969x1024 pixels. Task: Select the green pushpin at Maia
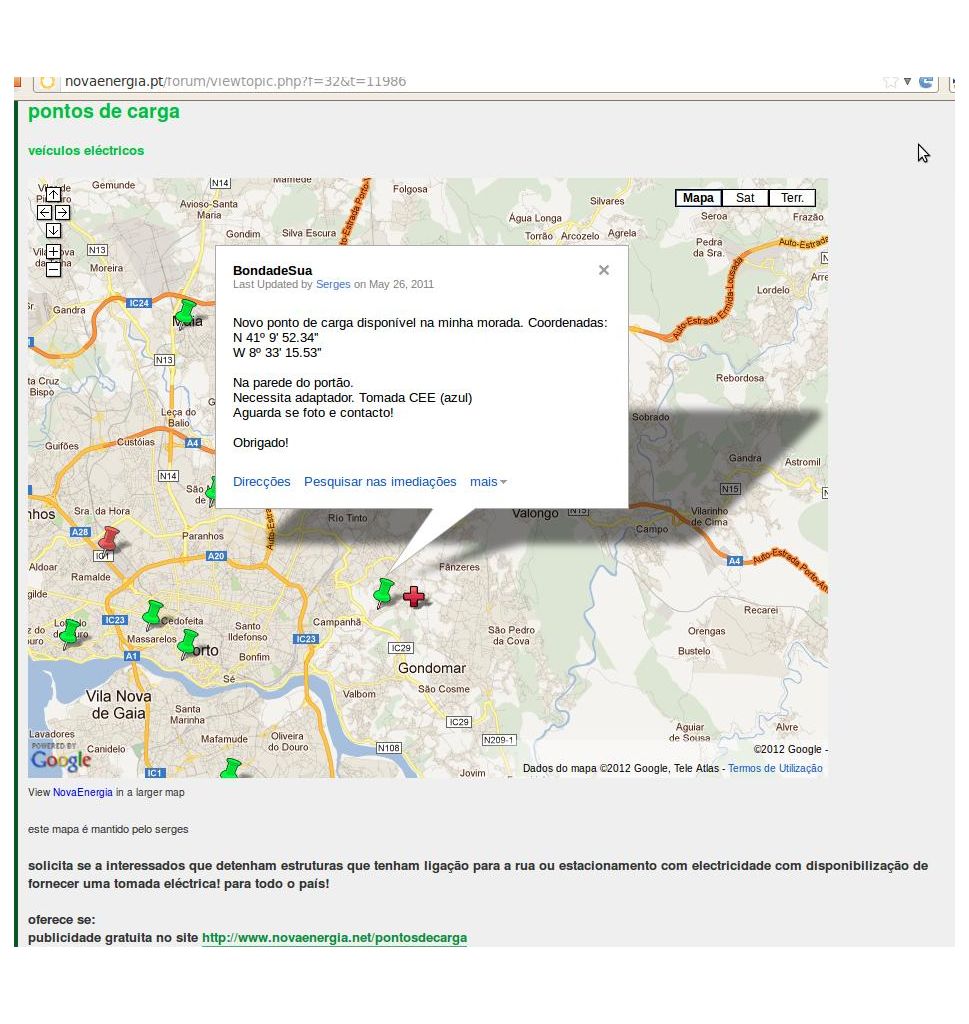pyautogui.click(x=186, y=314)
